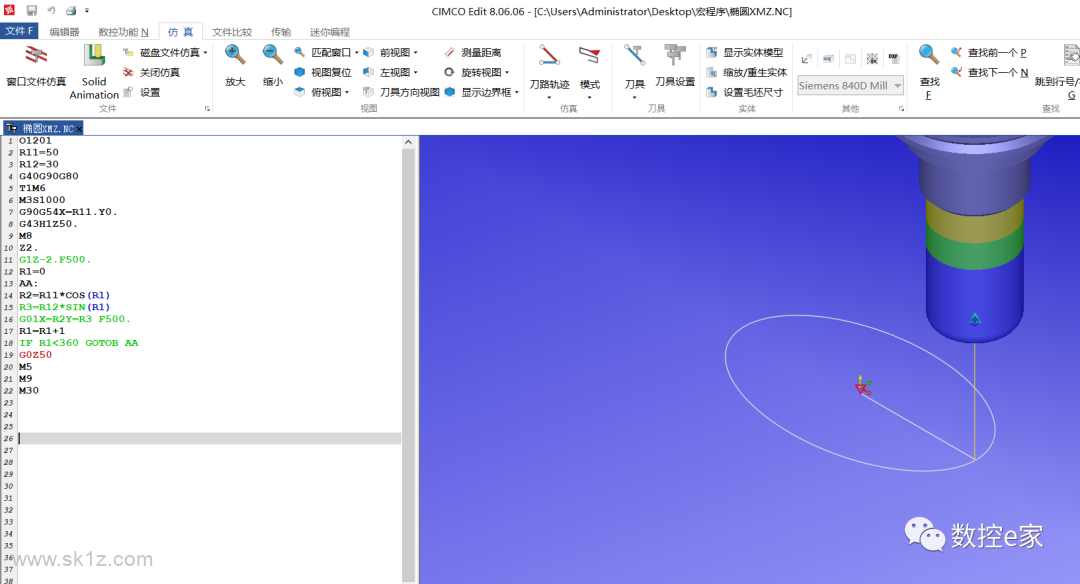Click 缩放/重生实体 zoom/regenerate solid
This screenshot has height=584, width=1080.
(x=747, y=72)
